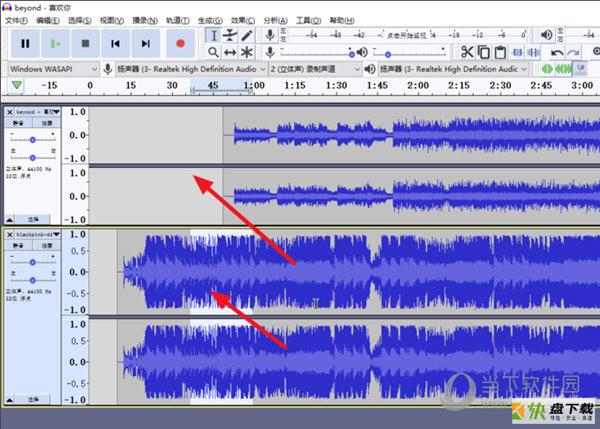Collapse the beyond track
The width and height of the screenshot is (600, 429).
coord(9,220)
